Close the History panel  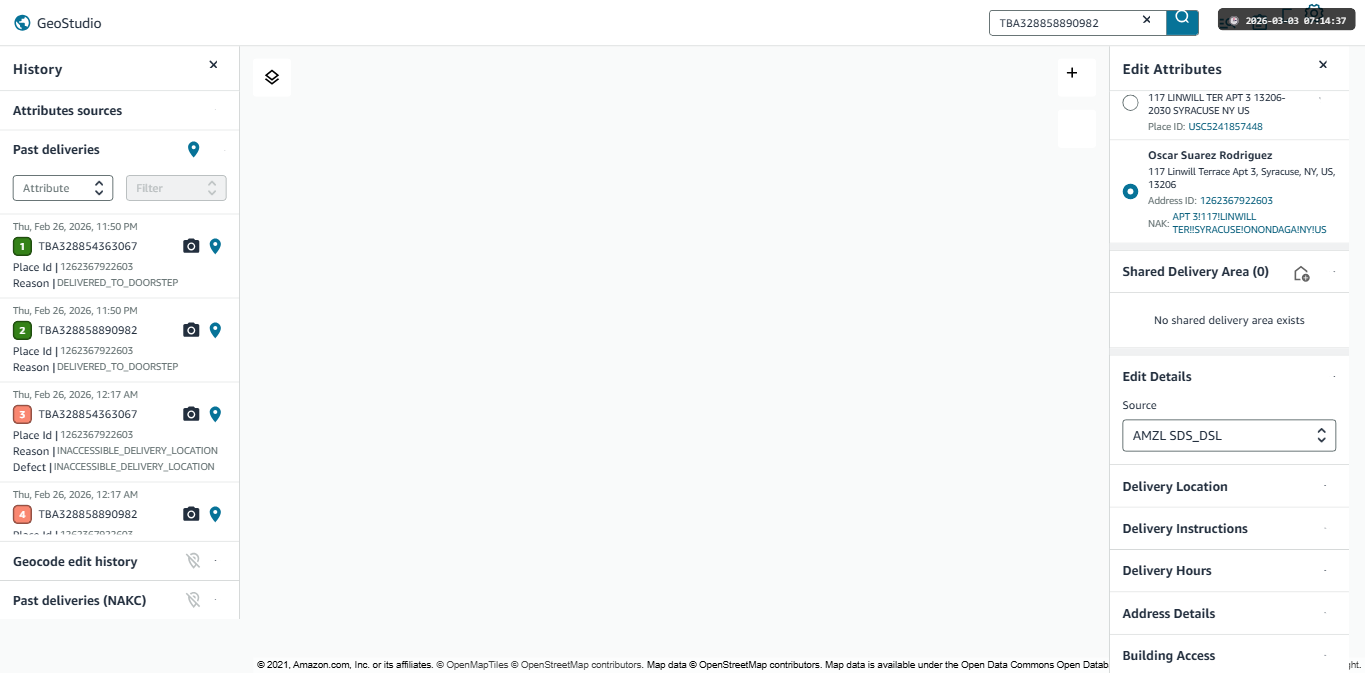point(213,65)
